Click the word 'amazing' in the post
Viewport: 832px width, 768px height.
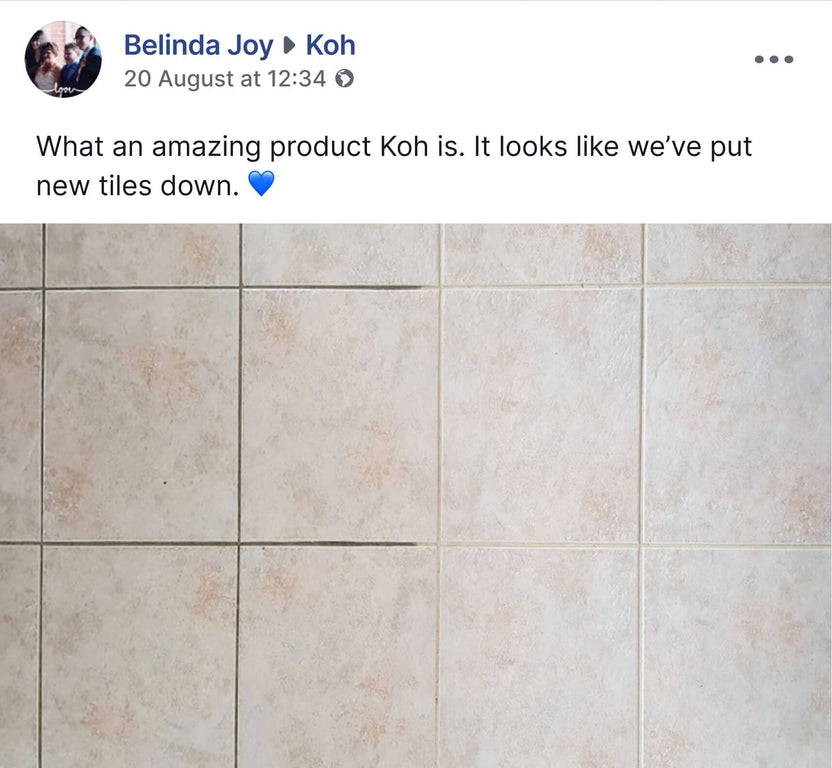tap(206, 148)
